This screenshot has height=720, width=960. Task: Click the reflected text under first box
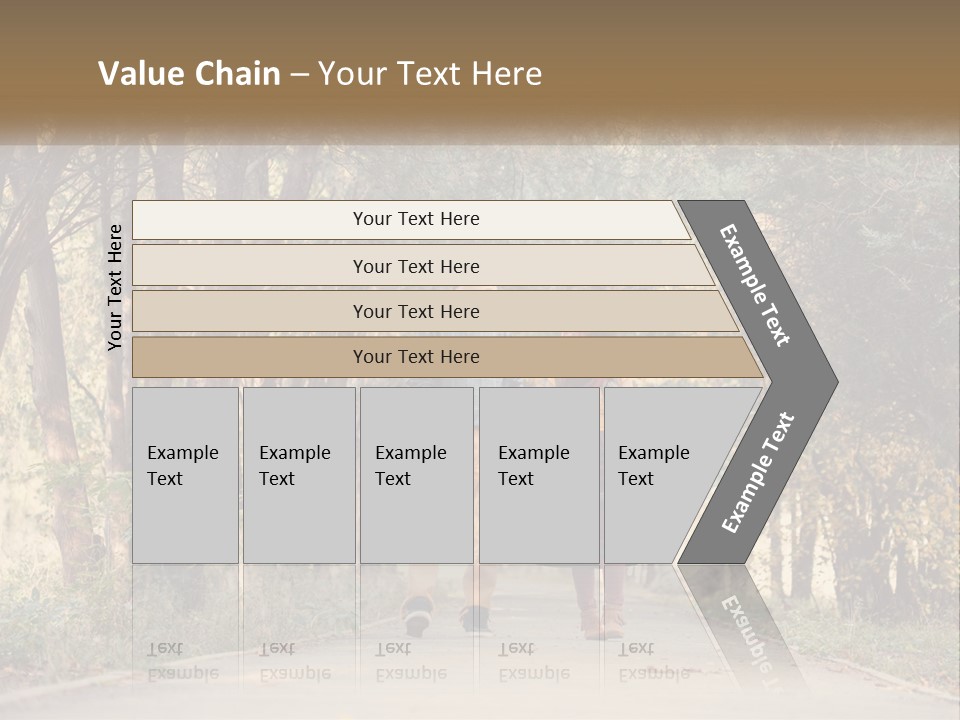click(x=182, y=661)
